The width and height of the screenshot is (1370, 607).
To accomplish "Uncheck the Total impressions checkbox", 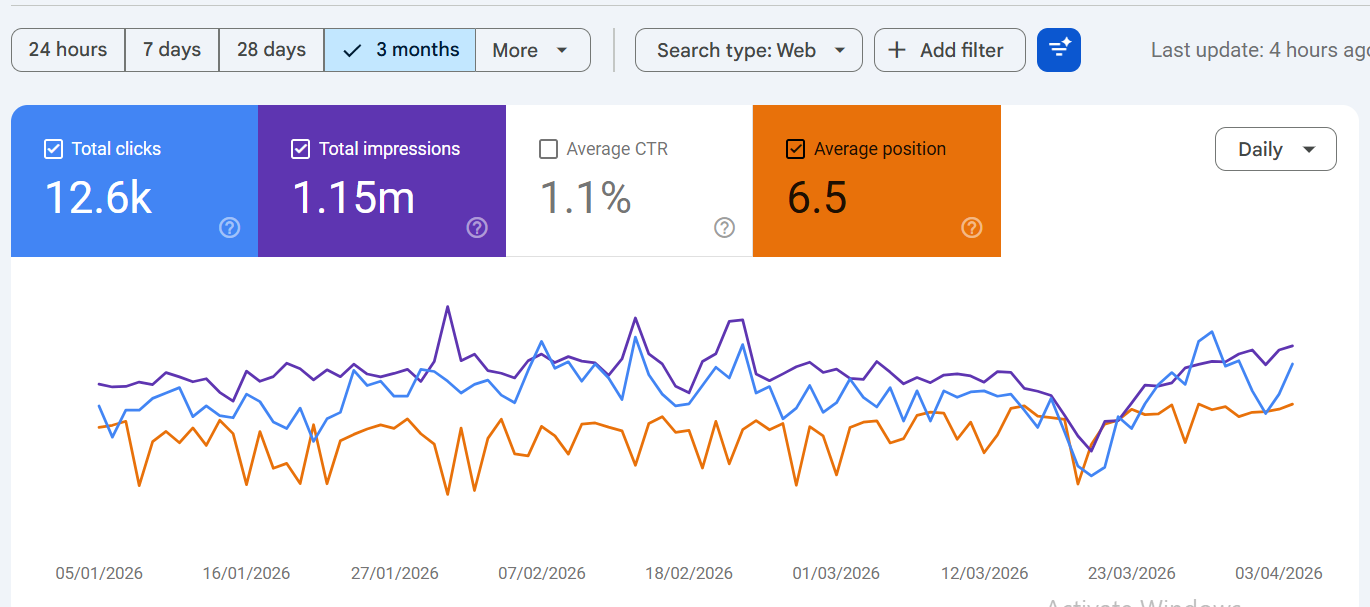I will pos(300,149).
